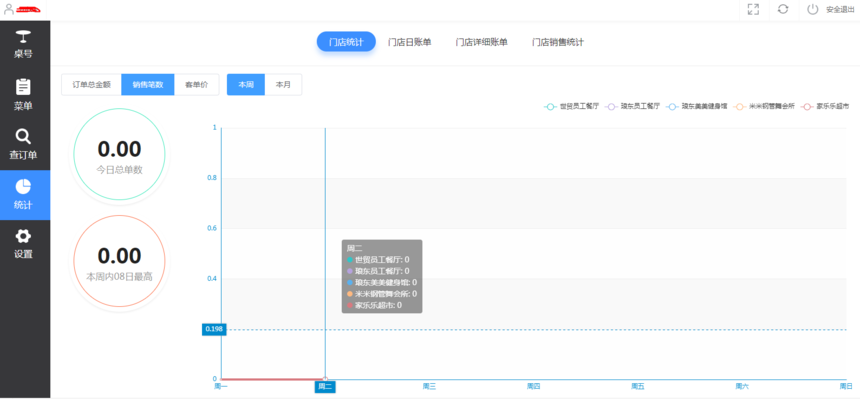Select the 统计 statistics sidebar item
Viewport: 860px width, 399px height.
tap(25, 195)
